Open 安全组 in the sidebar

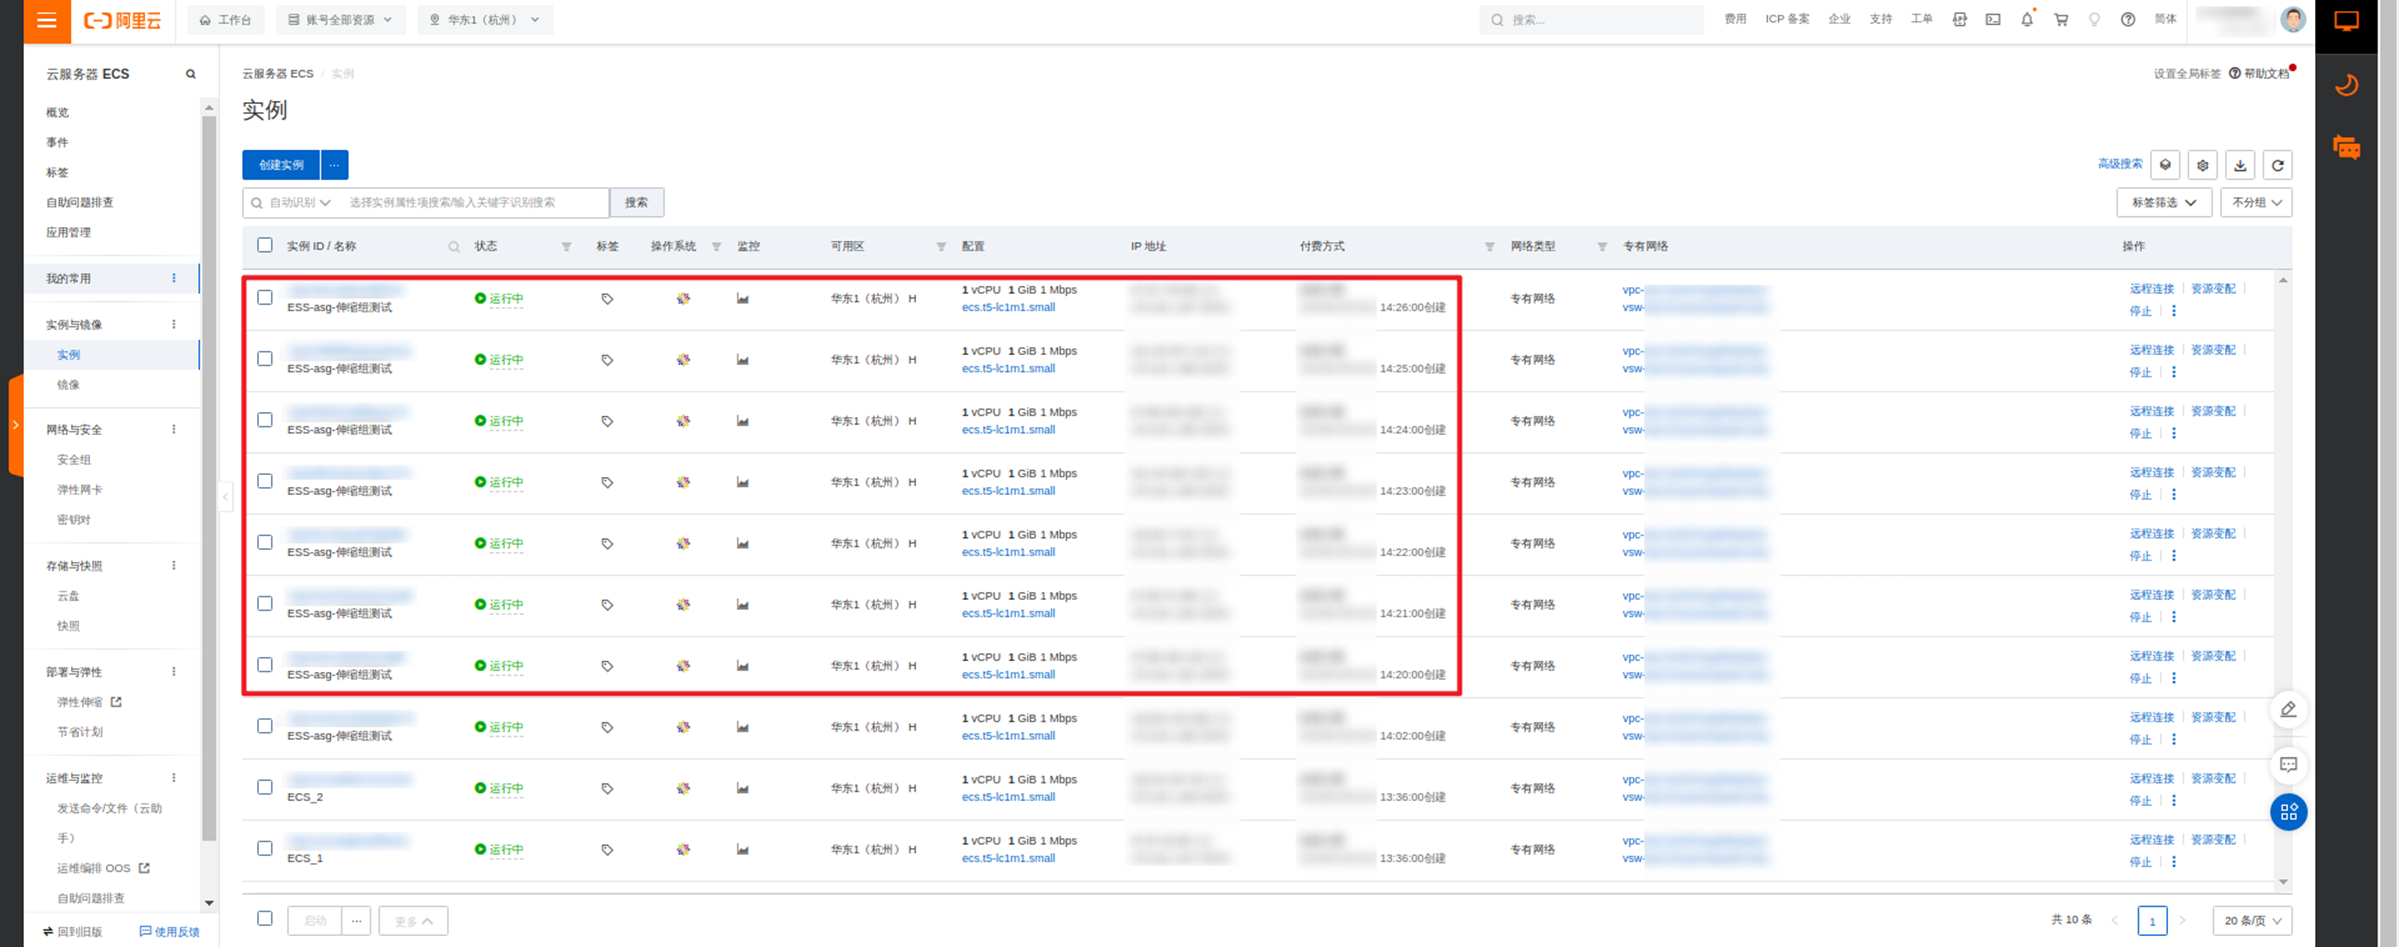74,460
